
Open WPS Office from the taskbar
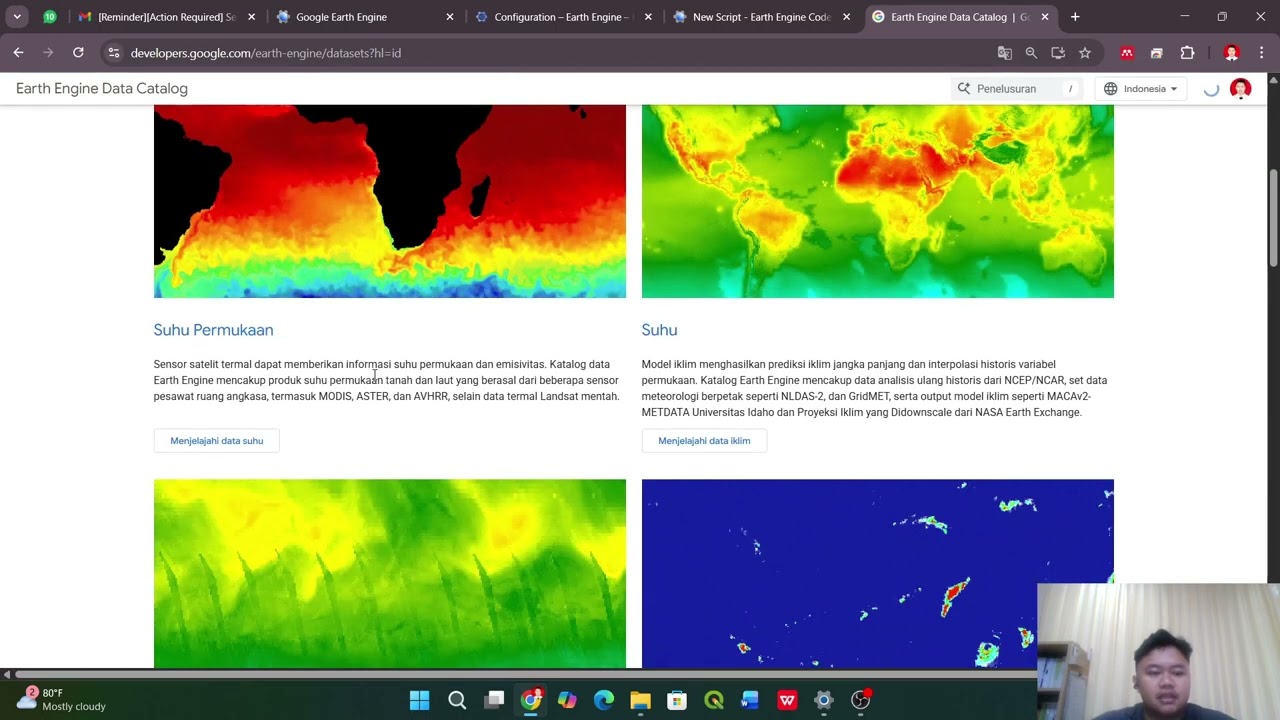[787, 700]
